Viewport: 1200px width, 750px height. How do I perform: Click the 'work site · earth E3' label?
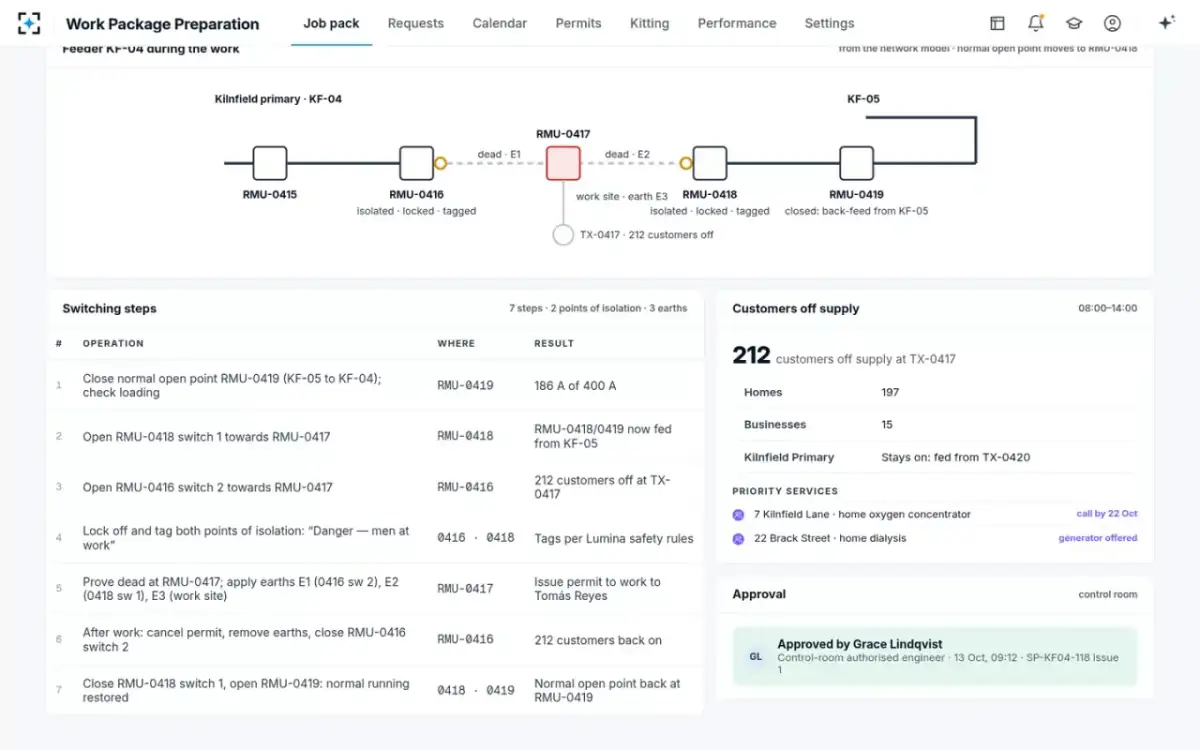click(622, 196)
